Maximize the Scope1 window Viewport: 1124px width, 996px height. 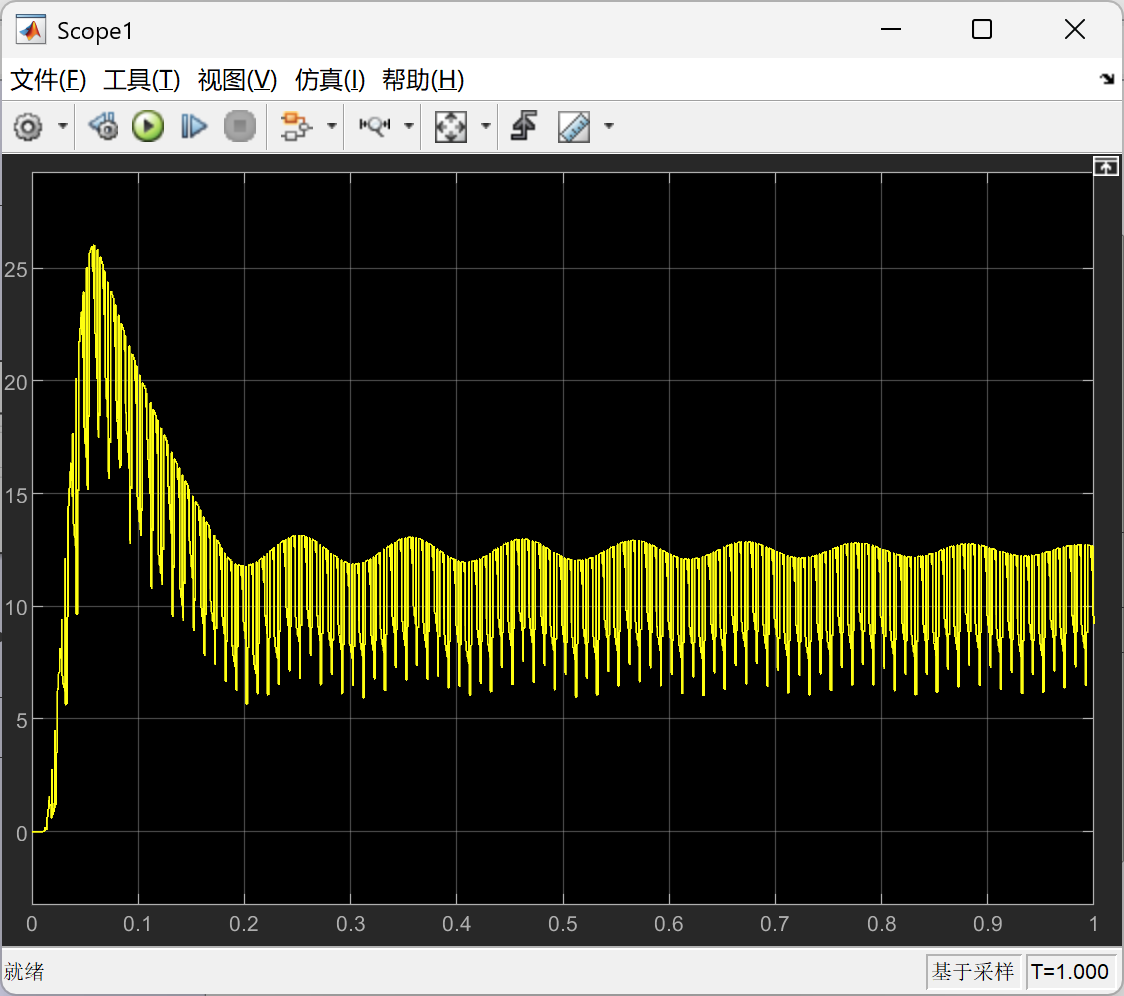coord(982,29)
